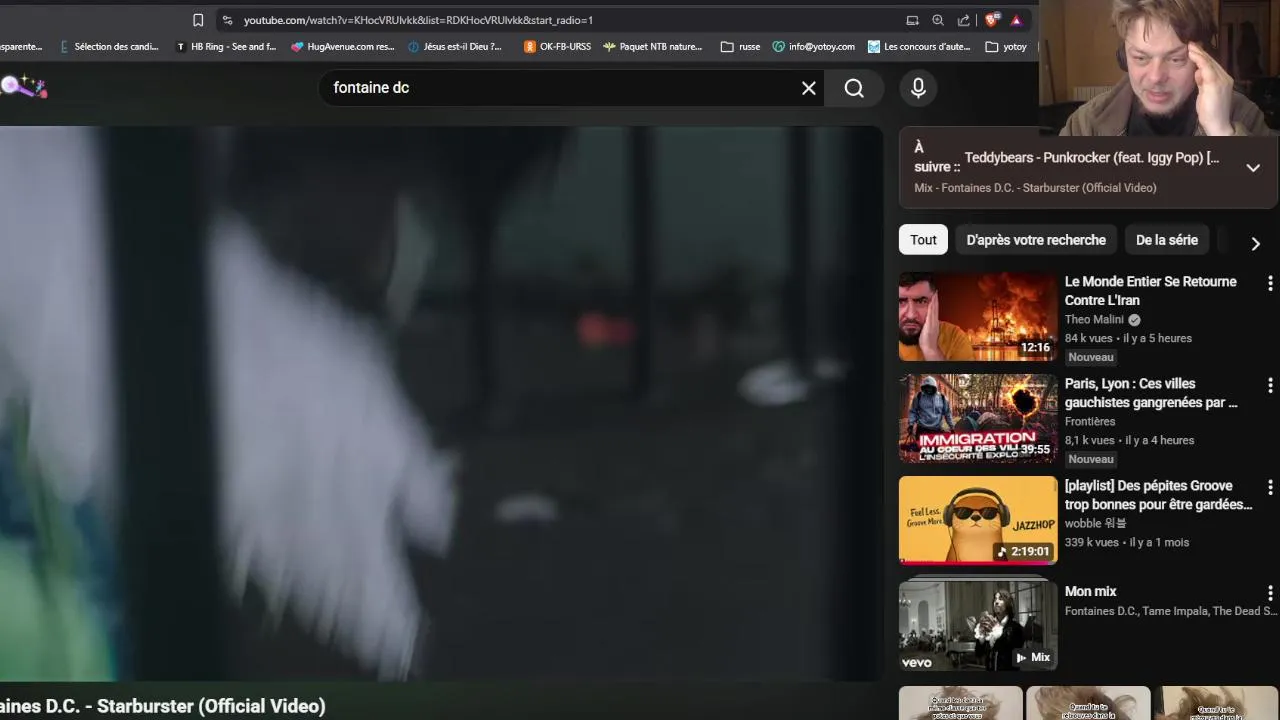
Task: Open site settings icon in address bar
Action: (227, 20)
